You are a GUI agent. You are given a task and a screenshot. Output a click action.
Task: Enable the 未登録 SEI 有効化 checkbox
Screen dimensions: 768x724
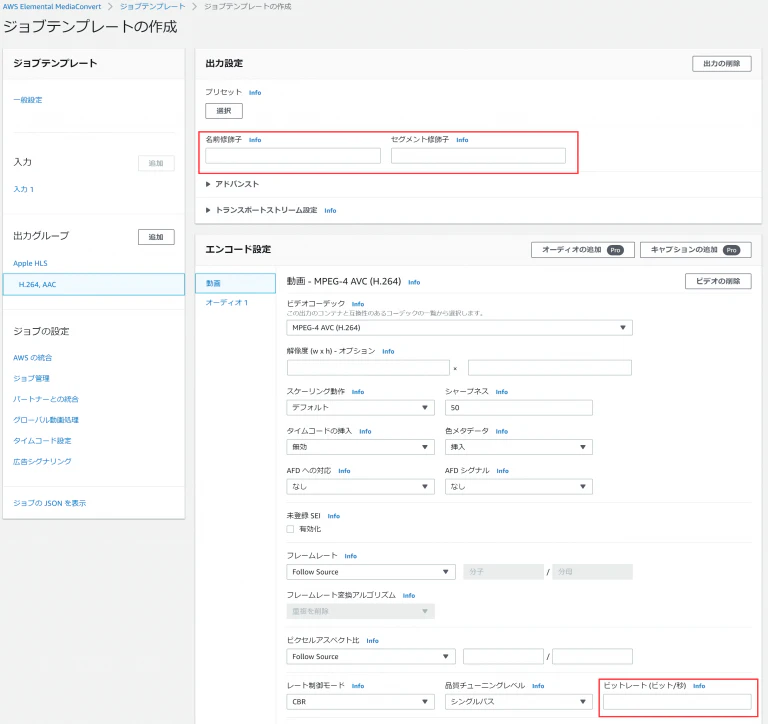point(290,529)
